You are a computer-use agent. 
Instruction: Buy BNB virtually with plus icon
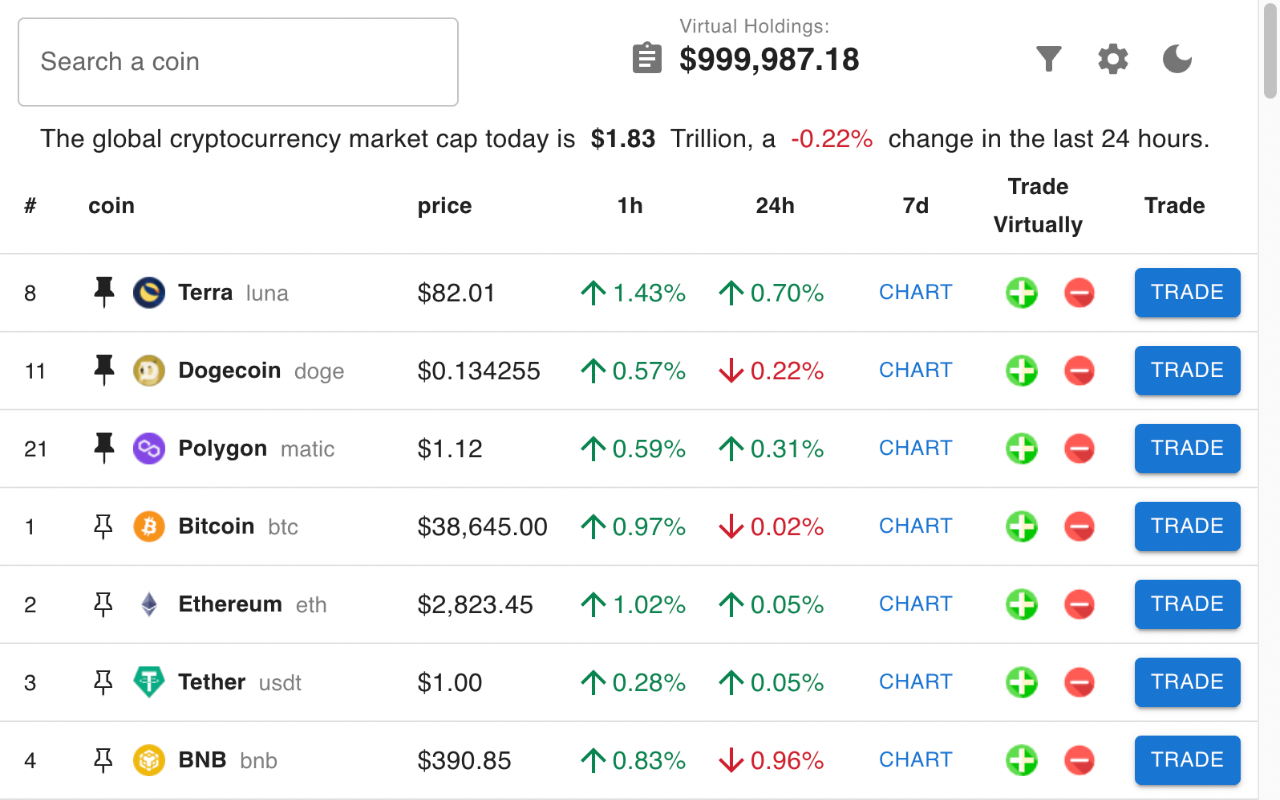(1021, 761)
